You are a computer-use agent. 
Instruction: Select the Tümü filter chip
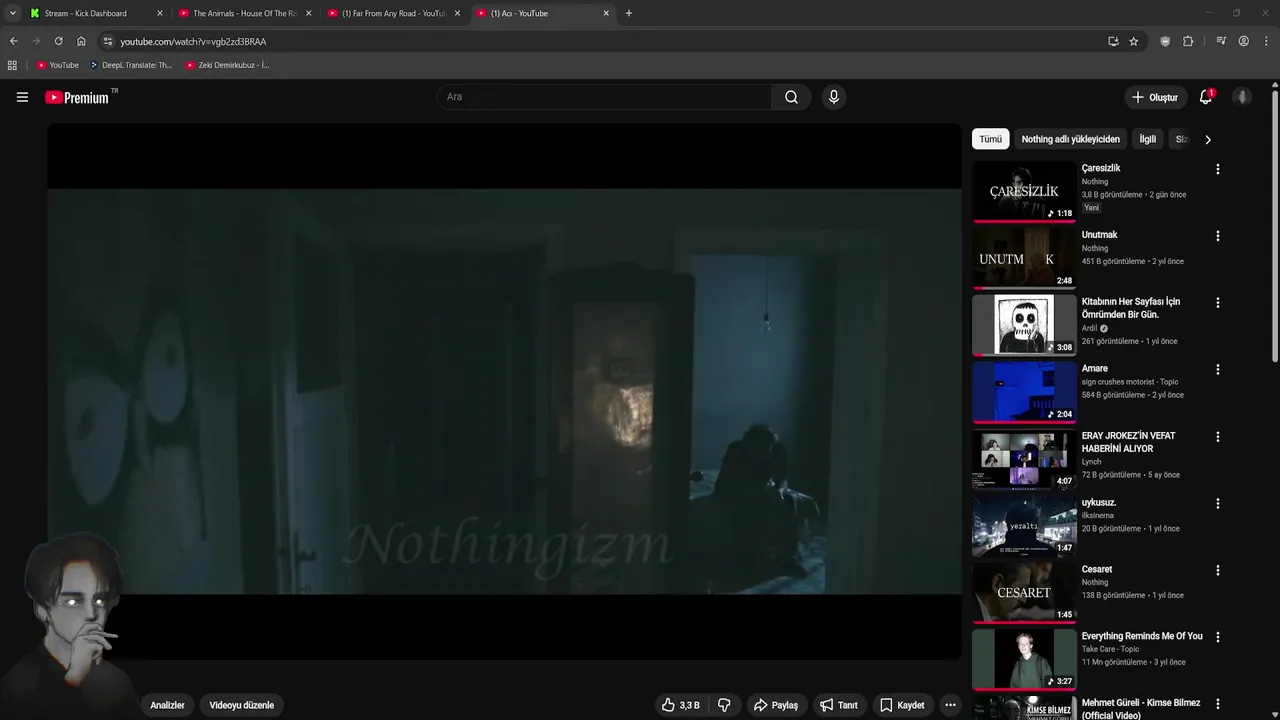pos(990,139)
